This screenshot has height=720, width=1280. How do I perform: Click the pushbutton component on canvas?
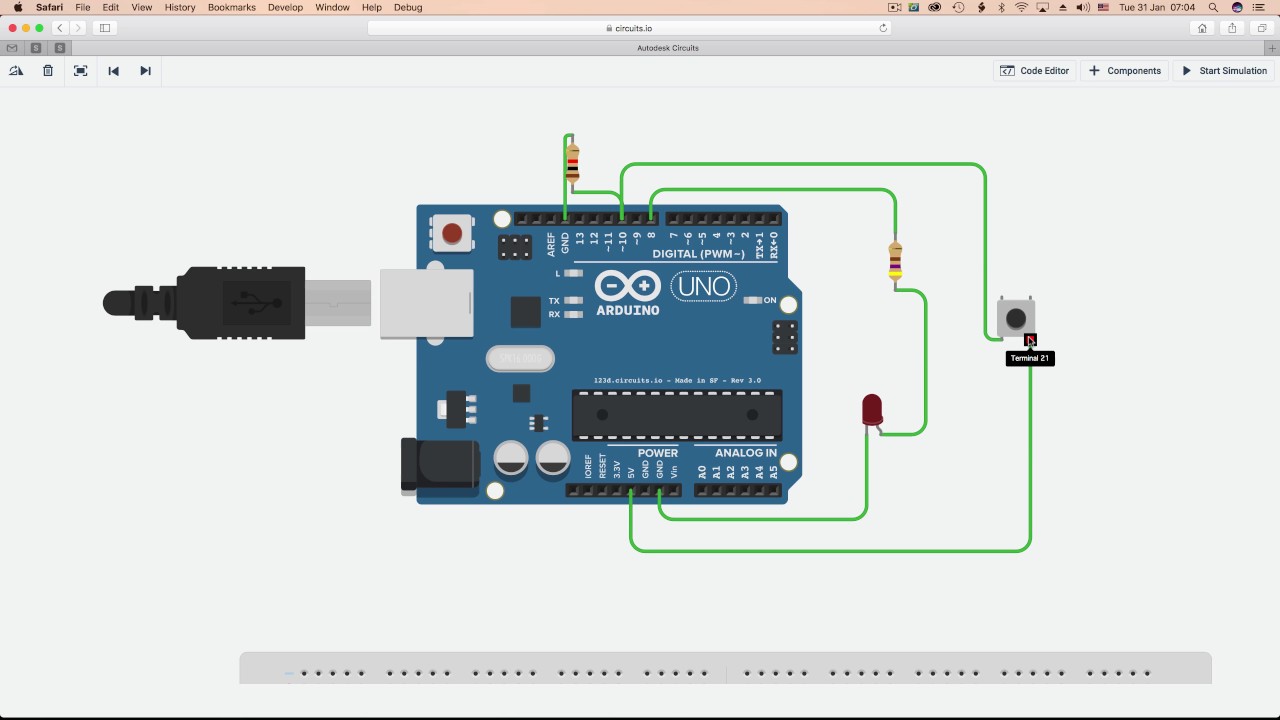1016,319
